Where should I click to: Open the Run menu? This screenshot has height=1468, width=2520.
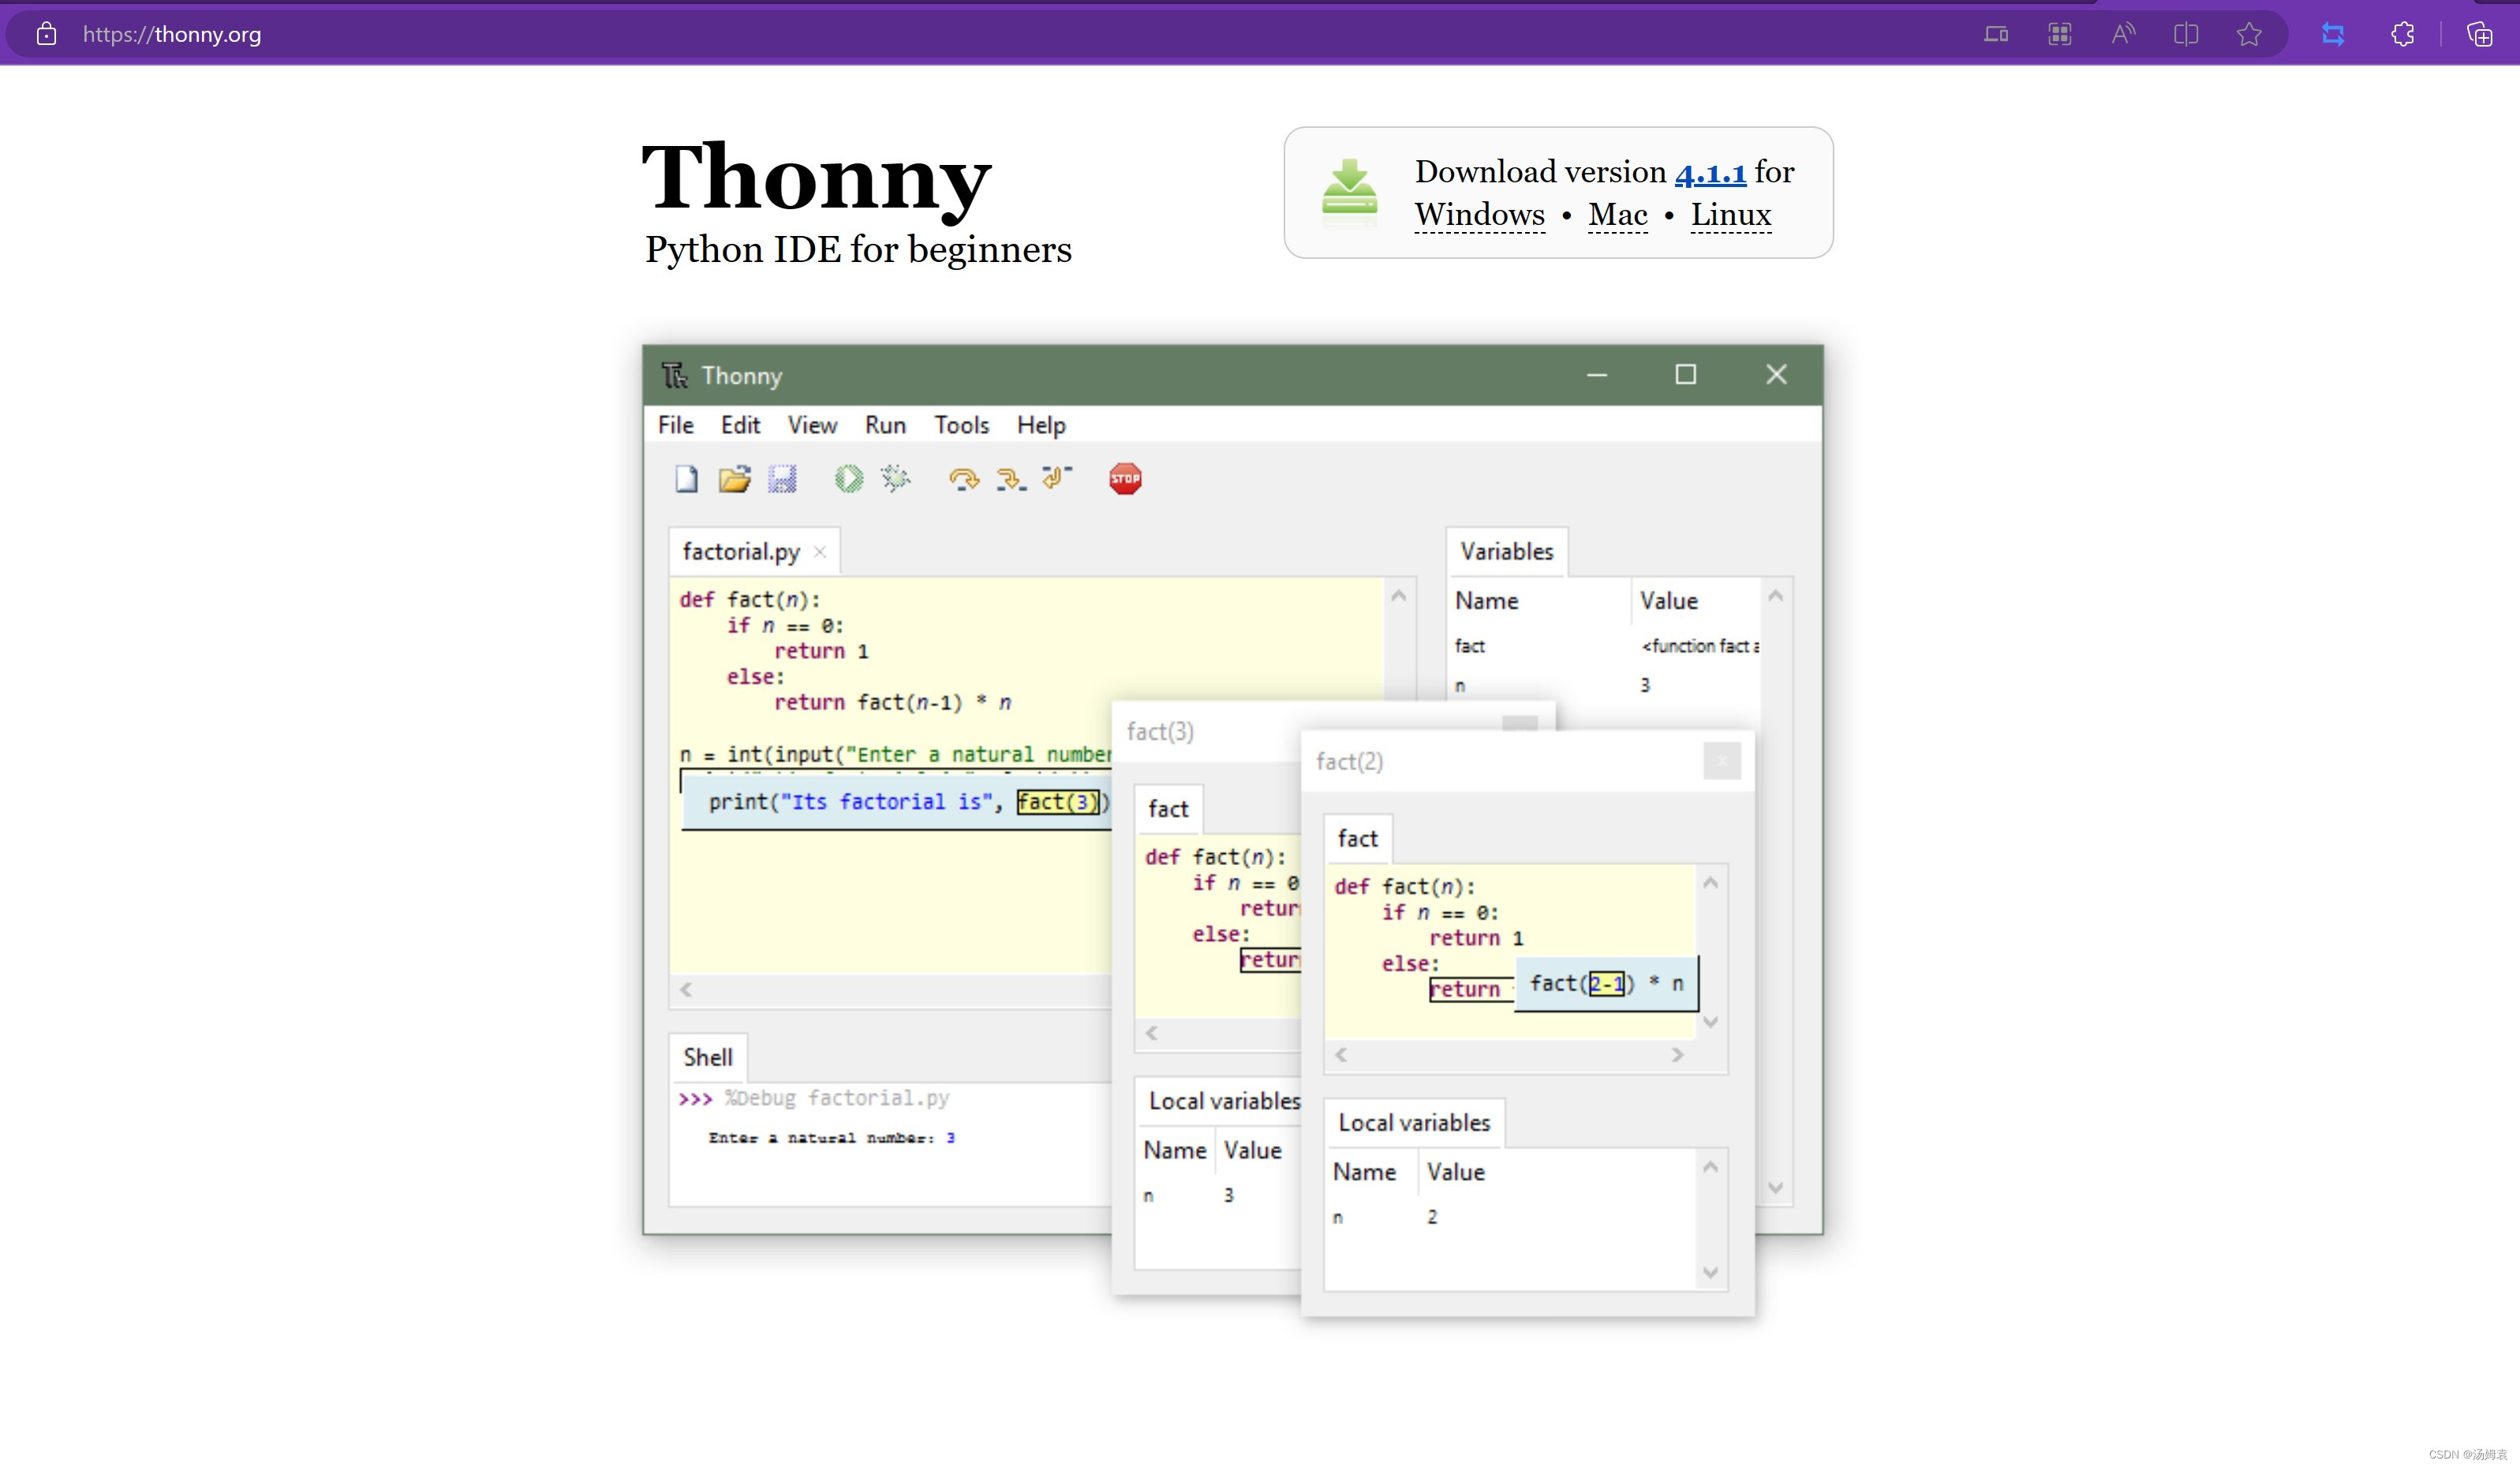pos(885,425)
